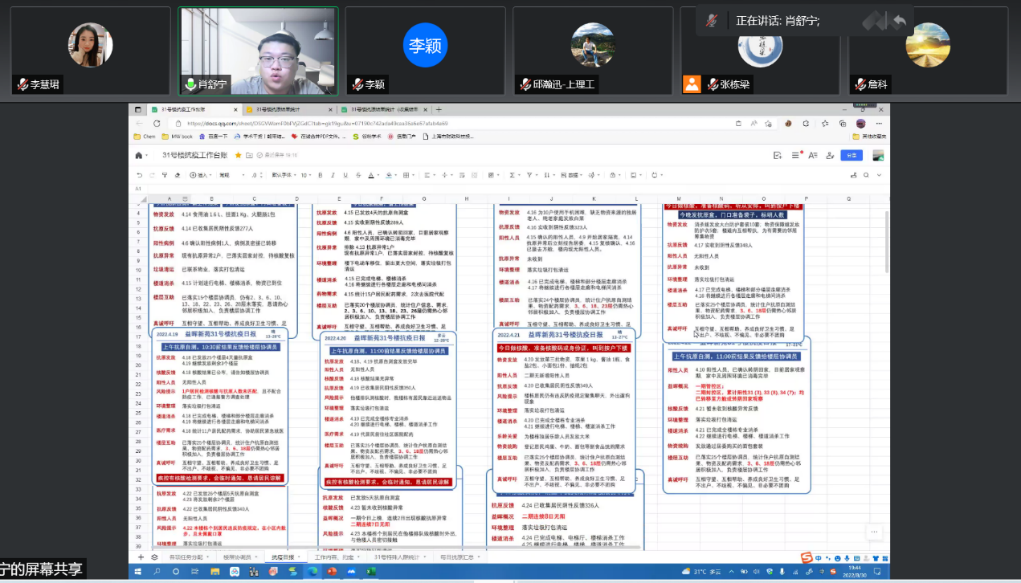This screenshot has height=583, width=1021.
Task: Switch to second browser tab with yellow icon
Action: (289, 109)
